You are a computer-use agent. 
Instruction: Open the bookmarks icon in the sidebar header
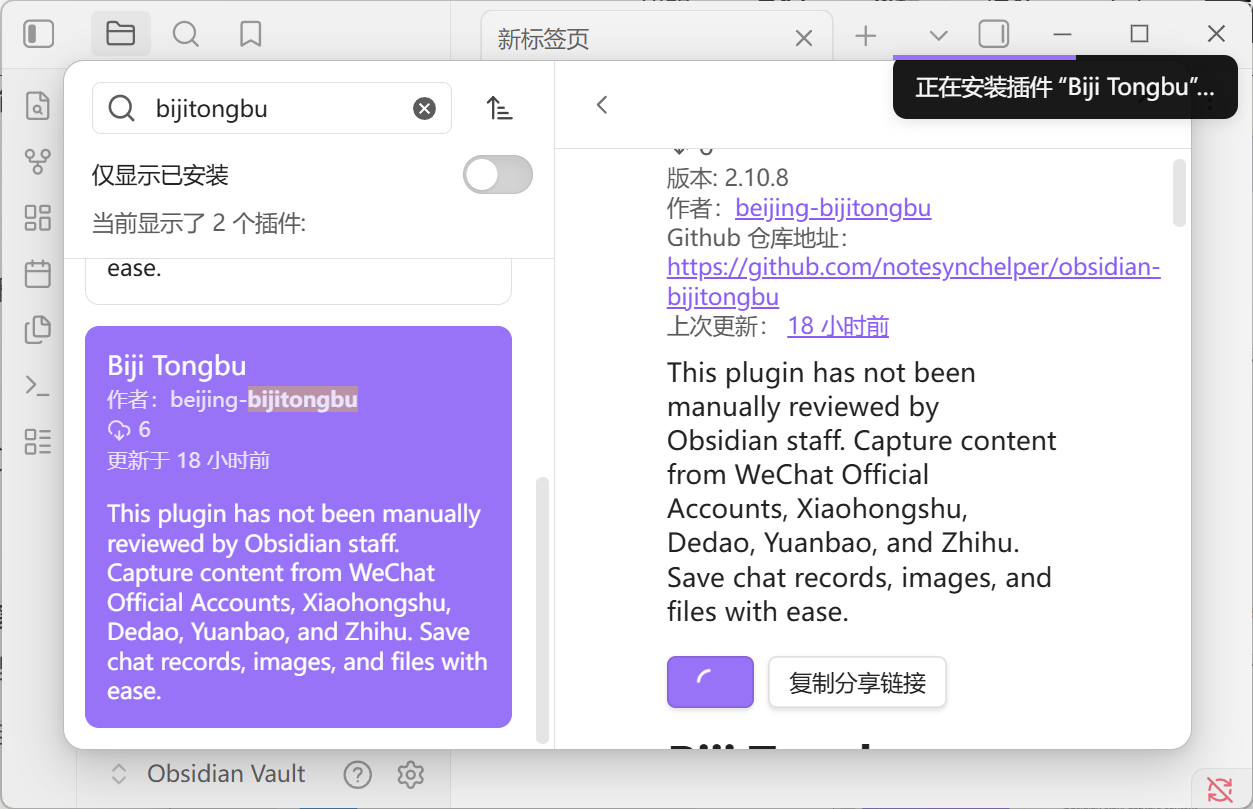tap(250, 34)
